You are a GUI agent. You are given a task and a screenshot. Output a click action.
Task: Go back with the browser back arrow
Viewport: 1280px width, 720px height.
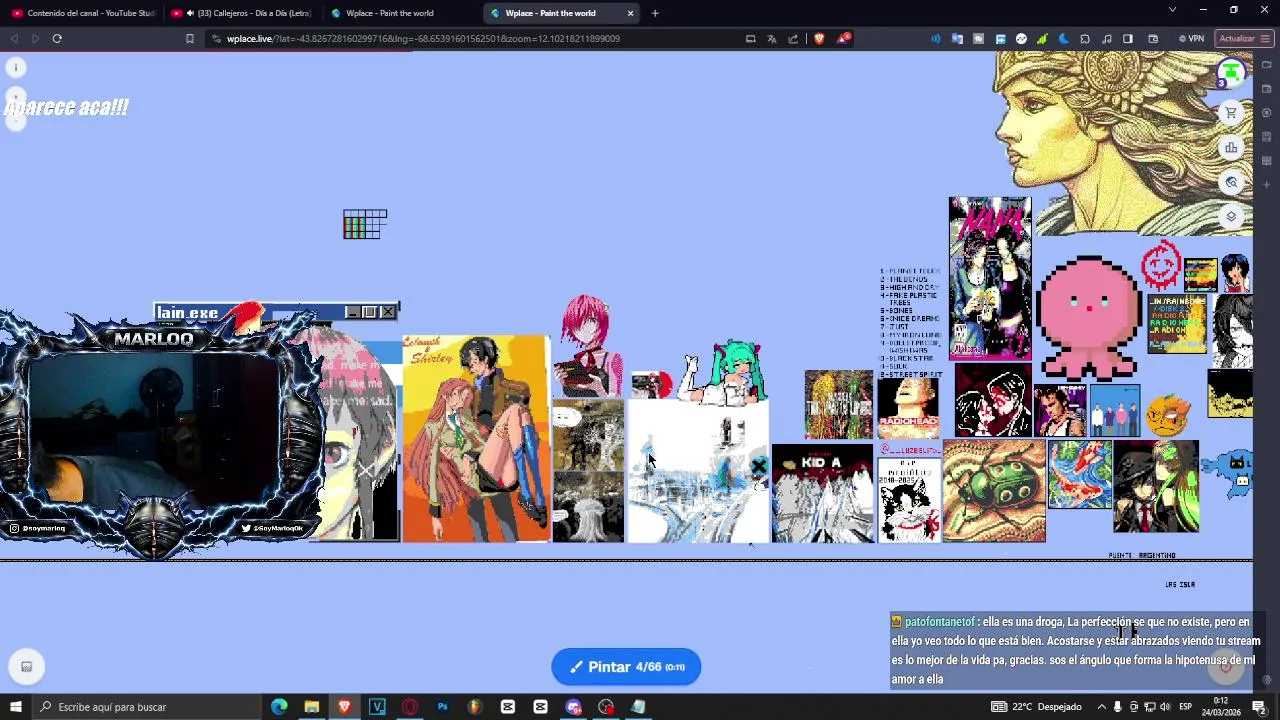(14, 39)
